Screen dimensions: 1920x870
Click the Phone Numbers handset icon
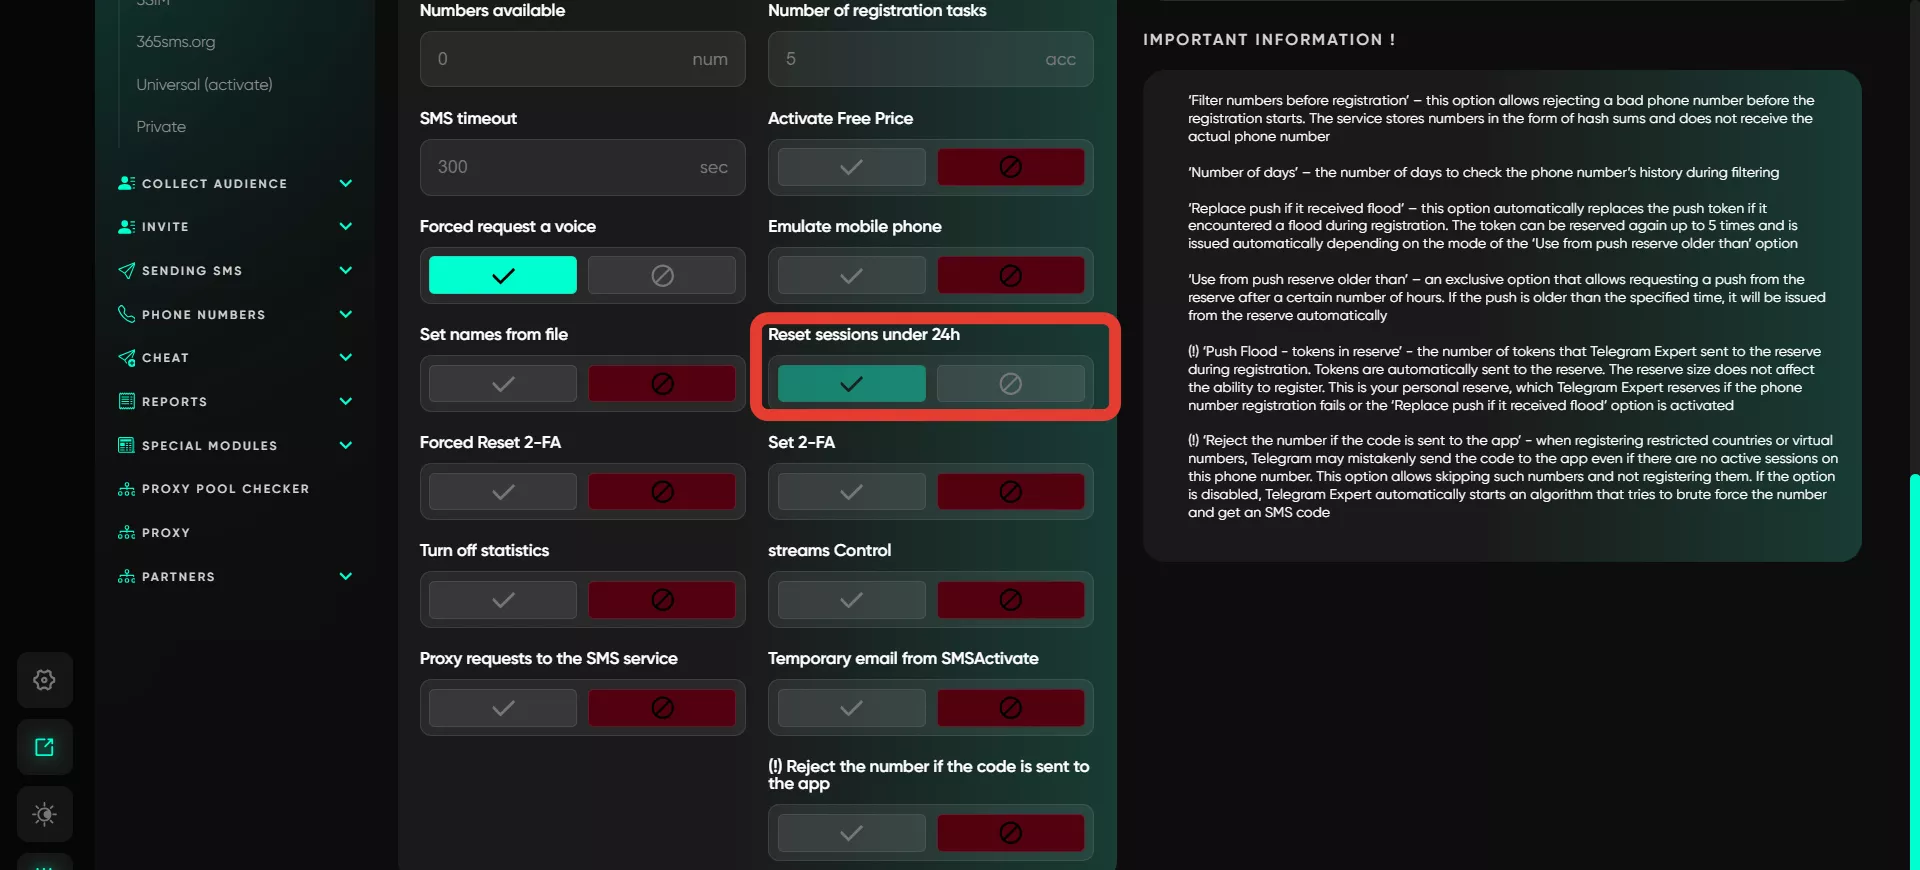click(126, 314)
